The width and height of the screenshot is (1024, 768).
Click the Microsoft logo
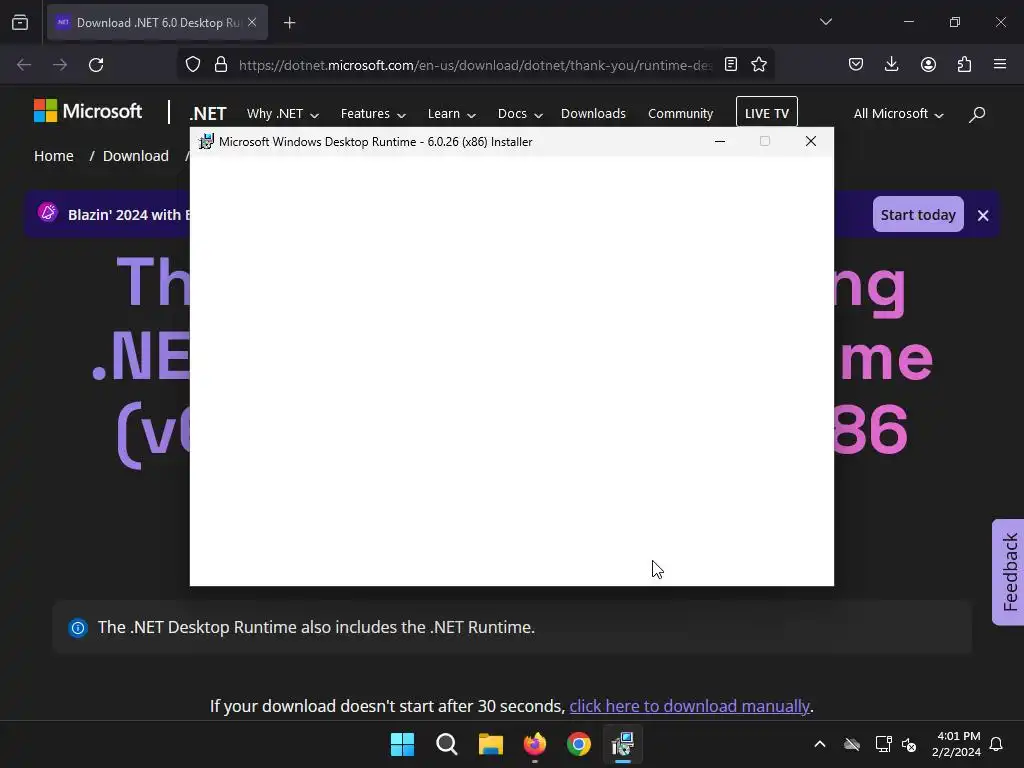(x=88, y=111)
